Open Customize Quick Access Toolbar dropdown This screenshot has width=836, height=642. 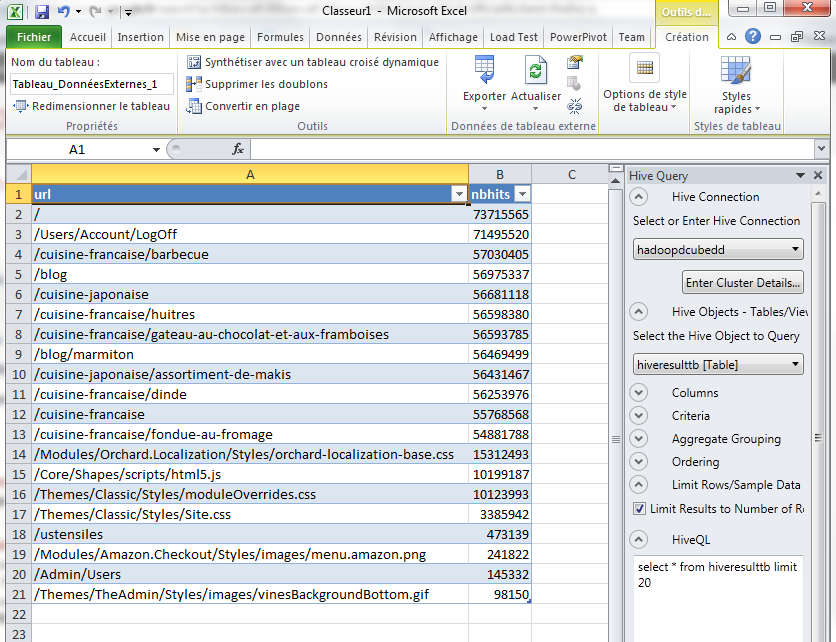[x=128, y=12]
